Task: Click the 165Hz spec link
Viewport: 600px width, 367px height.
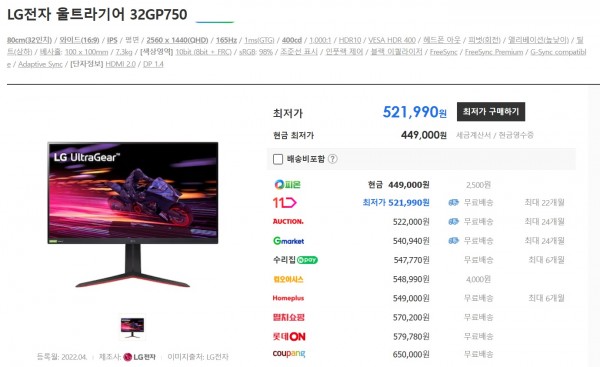Action: 226,40
